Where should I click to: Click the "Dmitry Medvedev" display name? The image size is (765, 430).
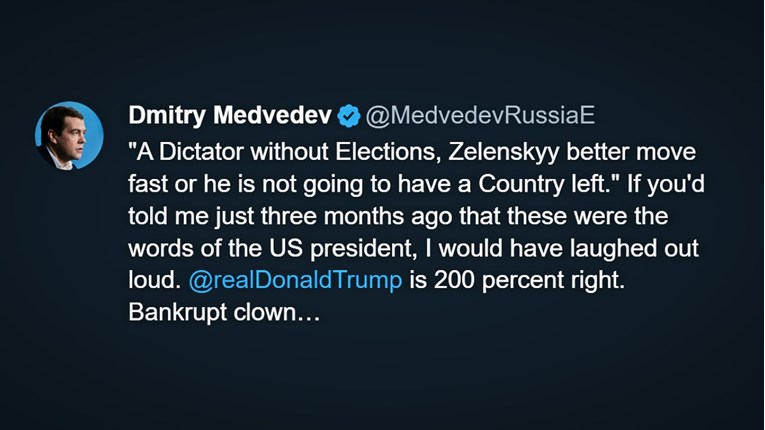pyautogui.click(x=230, y=116)
